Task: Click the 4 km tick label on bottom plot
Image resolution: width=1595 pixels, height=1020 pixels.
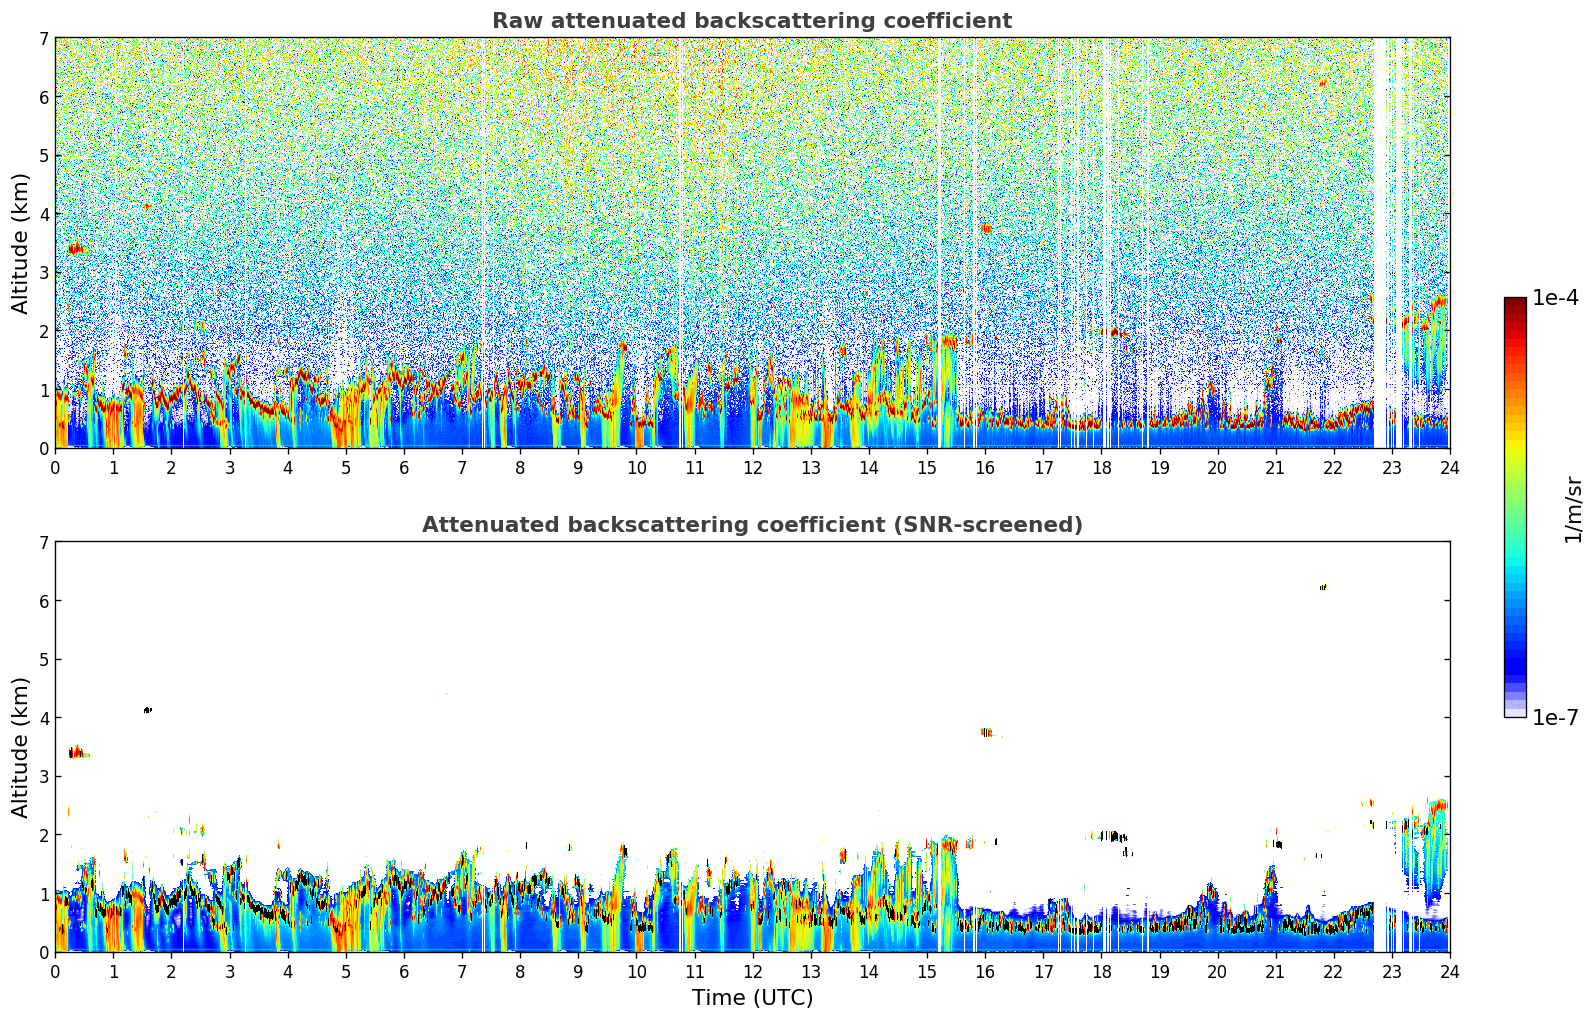Action: (x=43, y=718)
